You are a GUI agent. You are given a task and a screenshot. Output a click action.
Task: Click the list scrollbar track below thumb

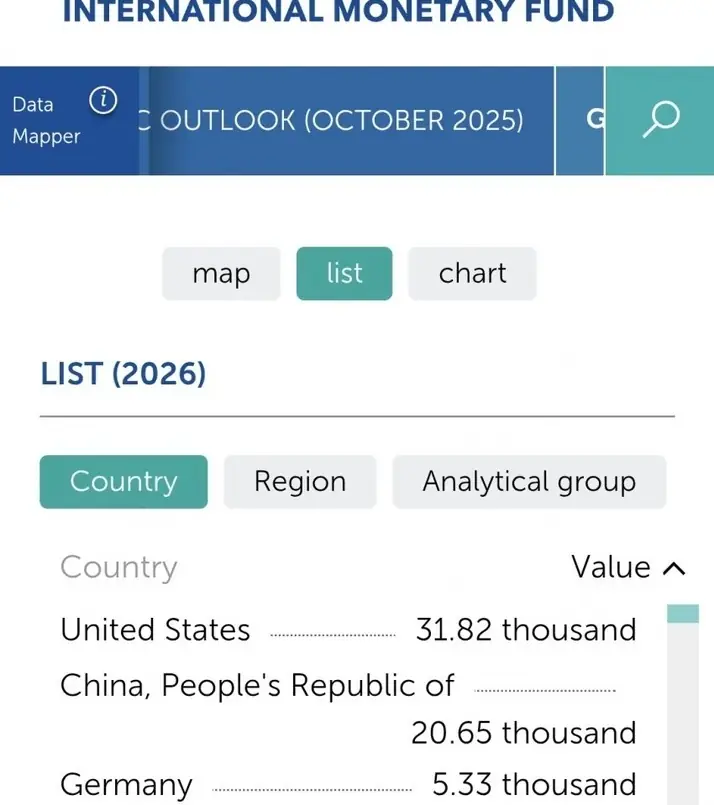(683, 714)
